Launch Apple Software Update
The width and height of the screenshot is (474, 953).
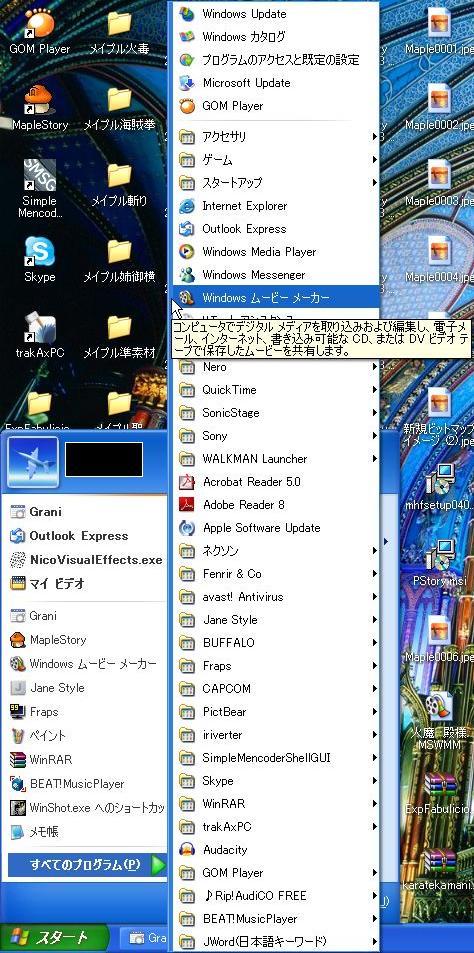pyautogui.click(x=276, y=528)
